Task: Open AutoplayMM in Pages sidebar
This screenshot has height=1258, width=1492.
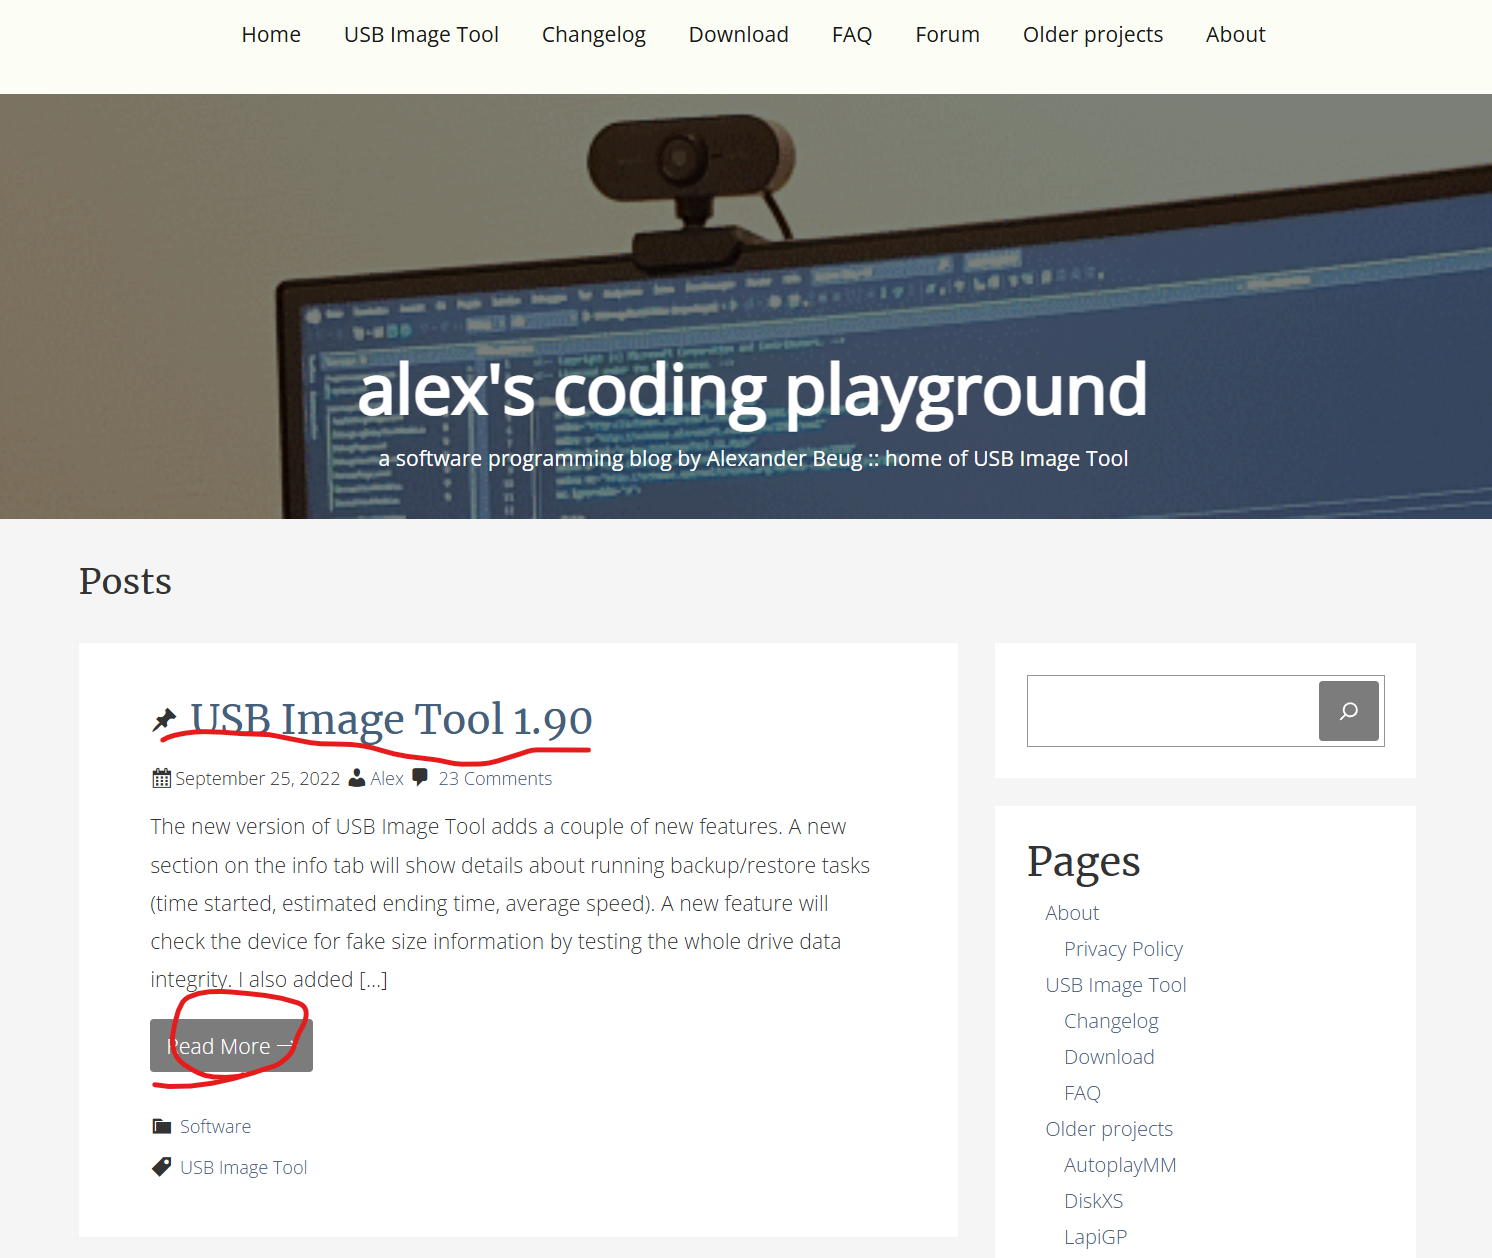Action: pos(1120,1165)
